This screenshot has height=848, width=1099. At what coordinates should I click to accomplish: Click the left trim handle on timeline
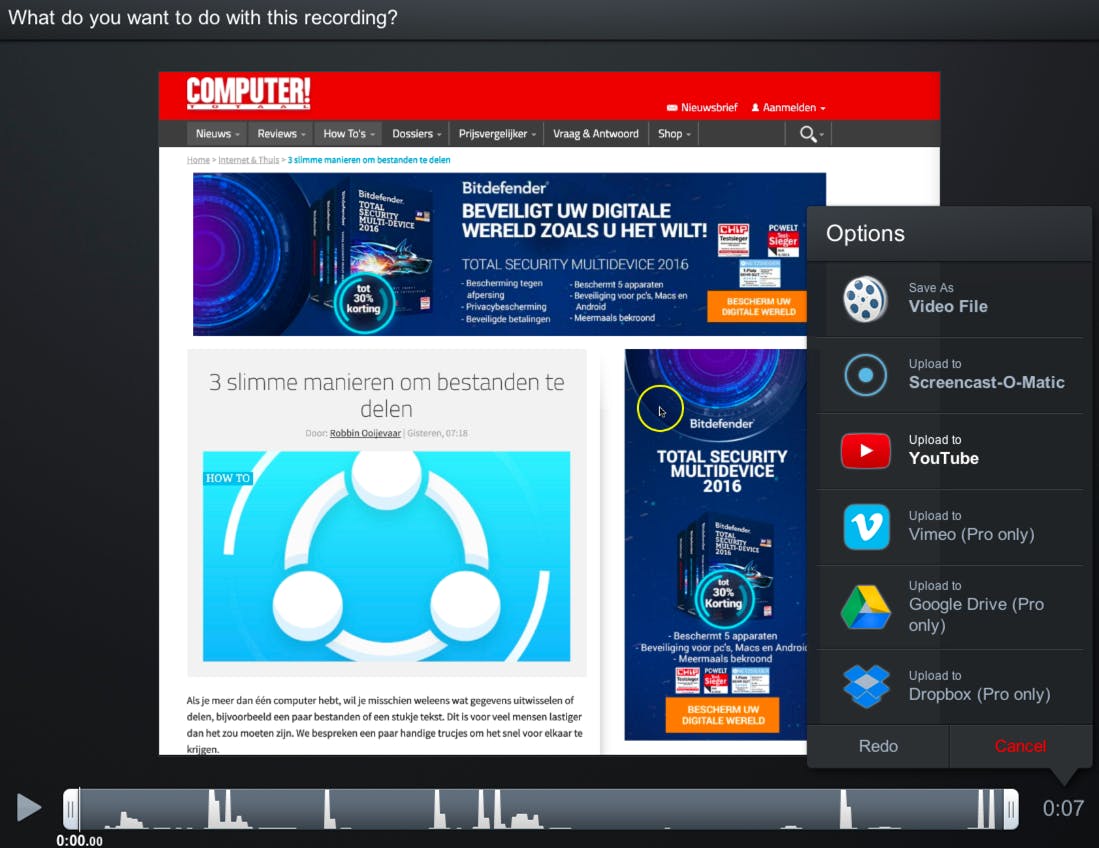[71, 809]
